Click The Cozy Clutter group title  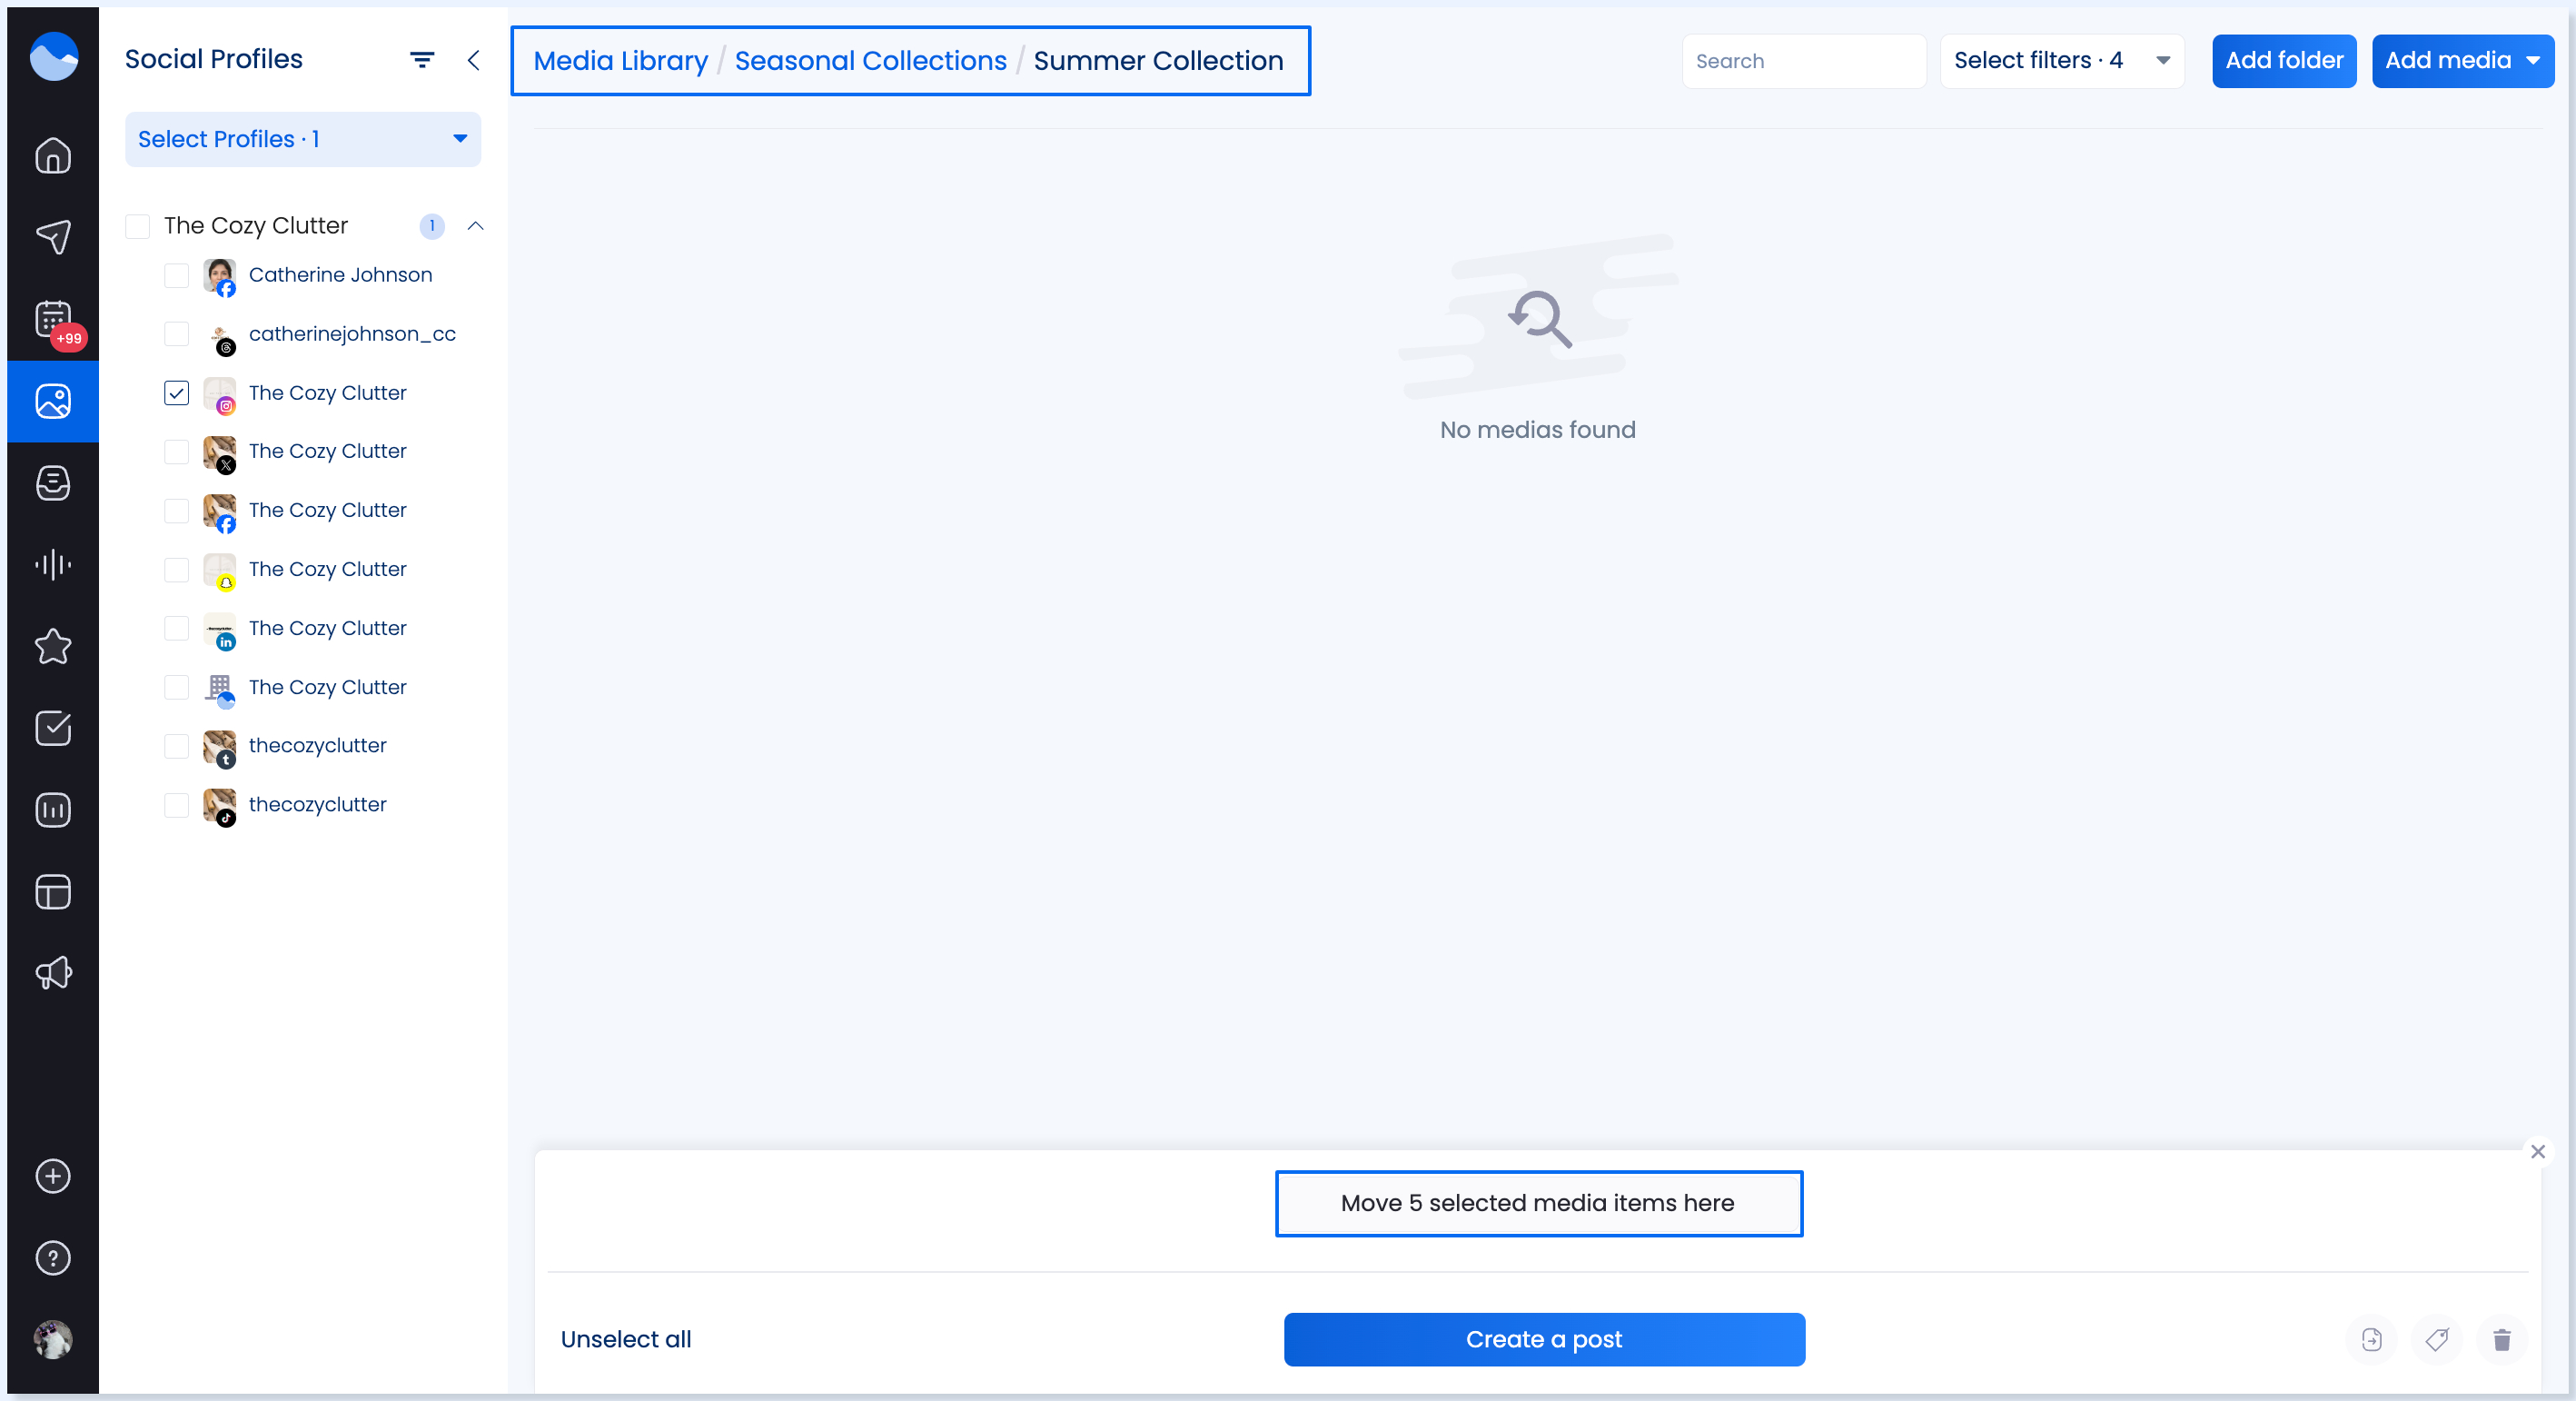click(x=256, y=226)
